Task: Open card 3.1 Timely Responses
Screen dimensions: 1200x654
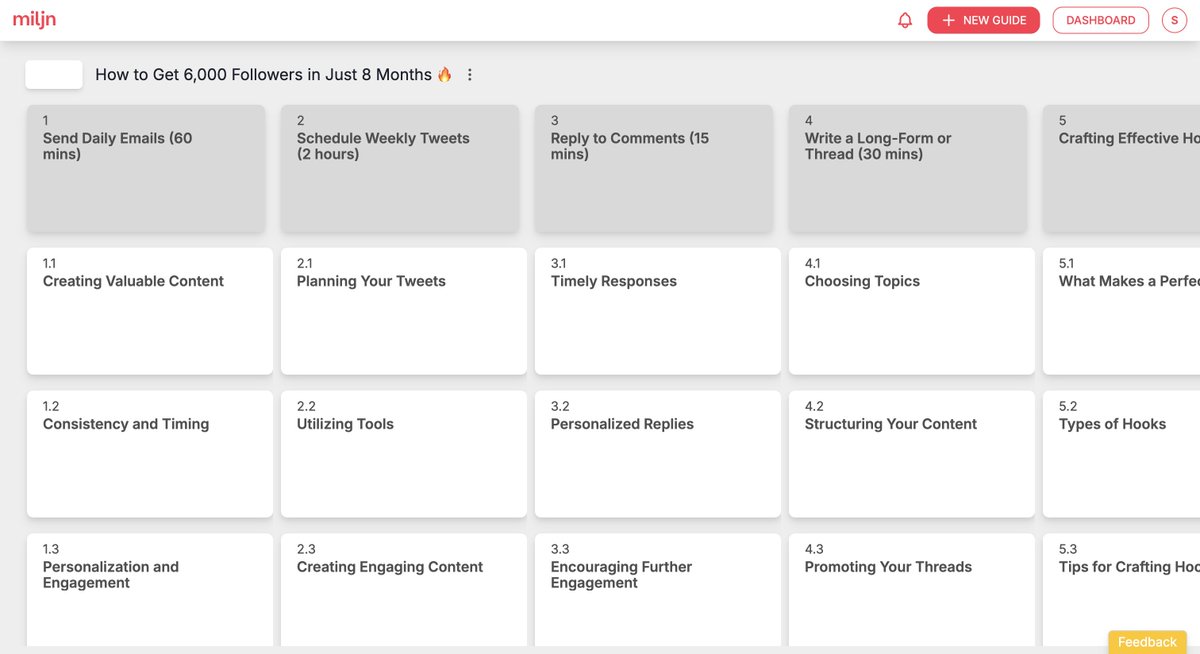Action: pos(658,311)
